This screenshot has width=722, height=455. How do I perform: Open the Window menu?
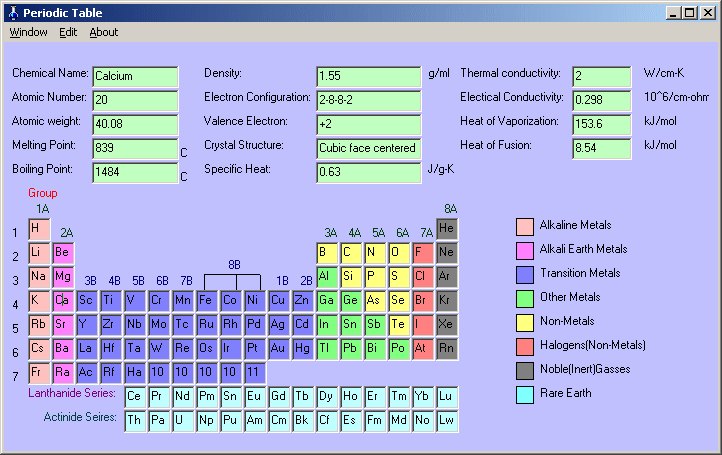29,32
